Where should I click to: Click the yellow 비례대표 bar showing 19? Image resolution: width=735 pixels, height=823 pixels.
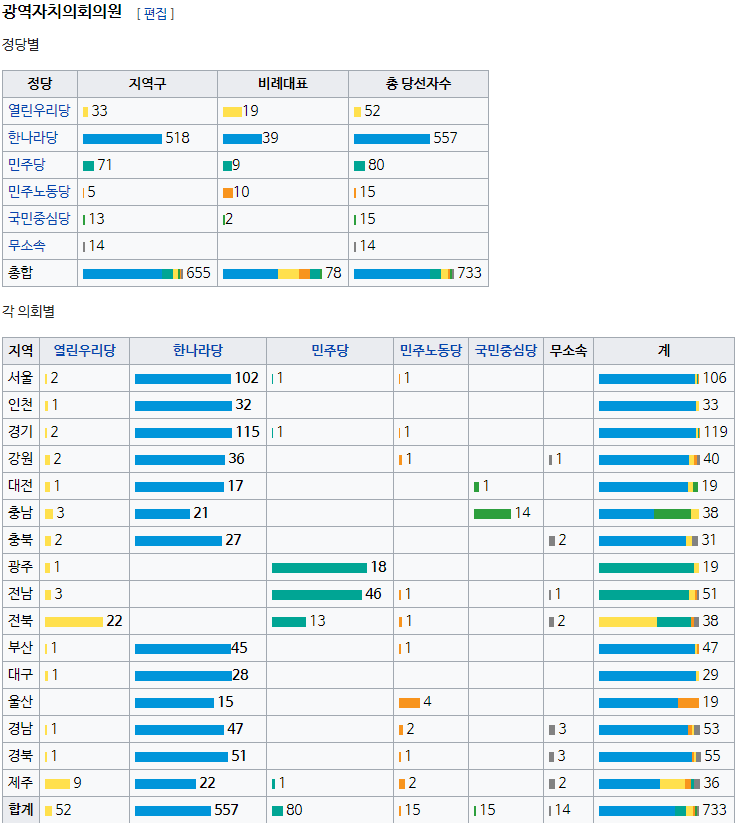(x=232, y=111)
